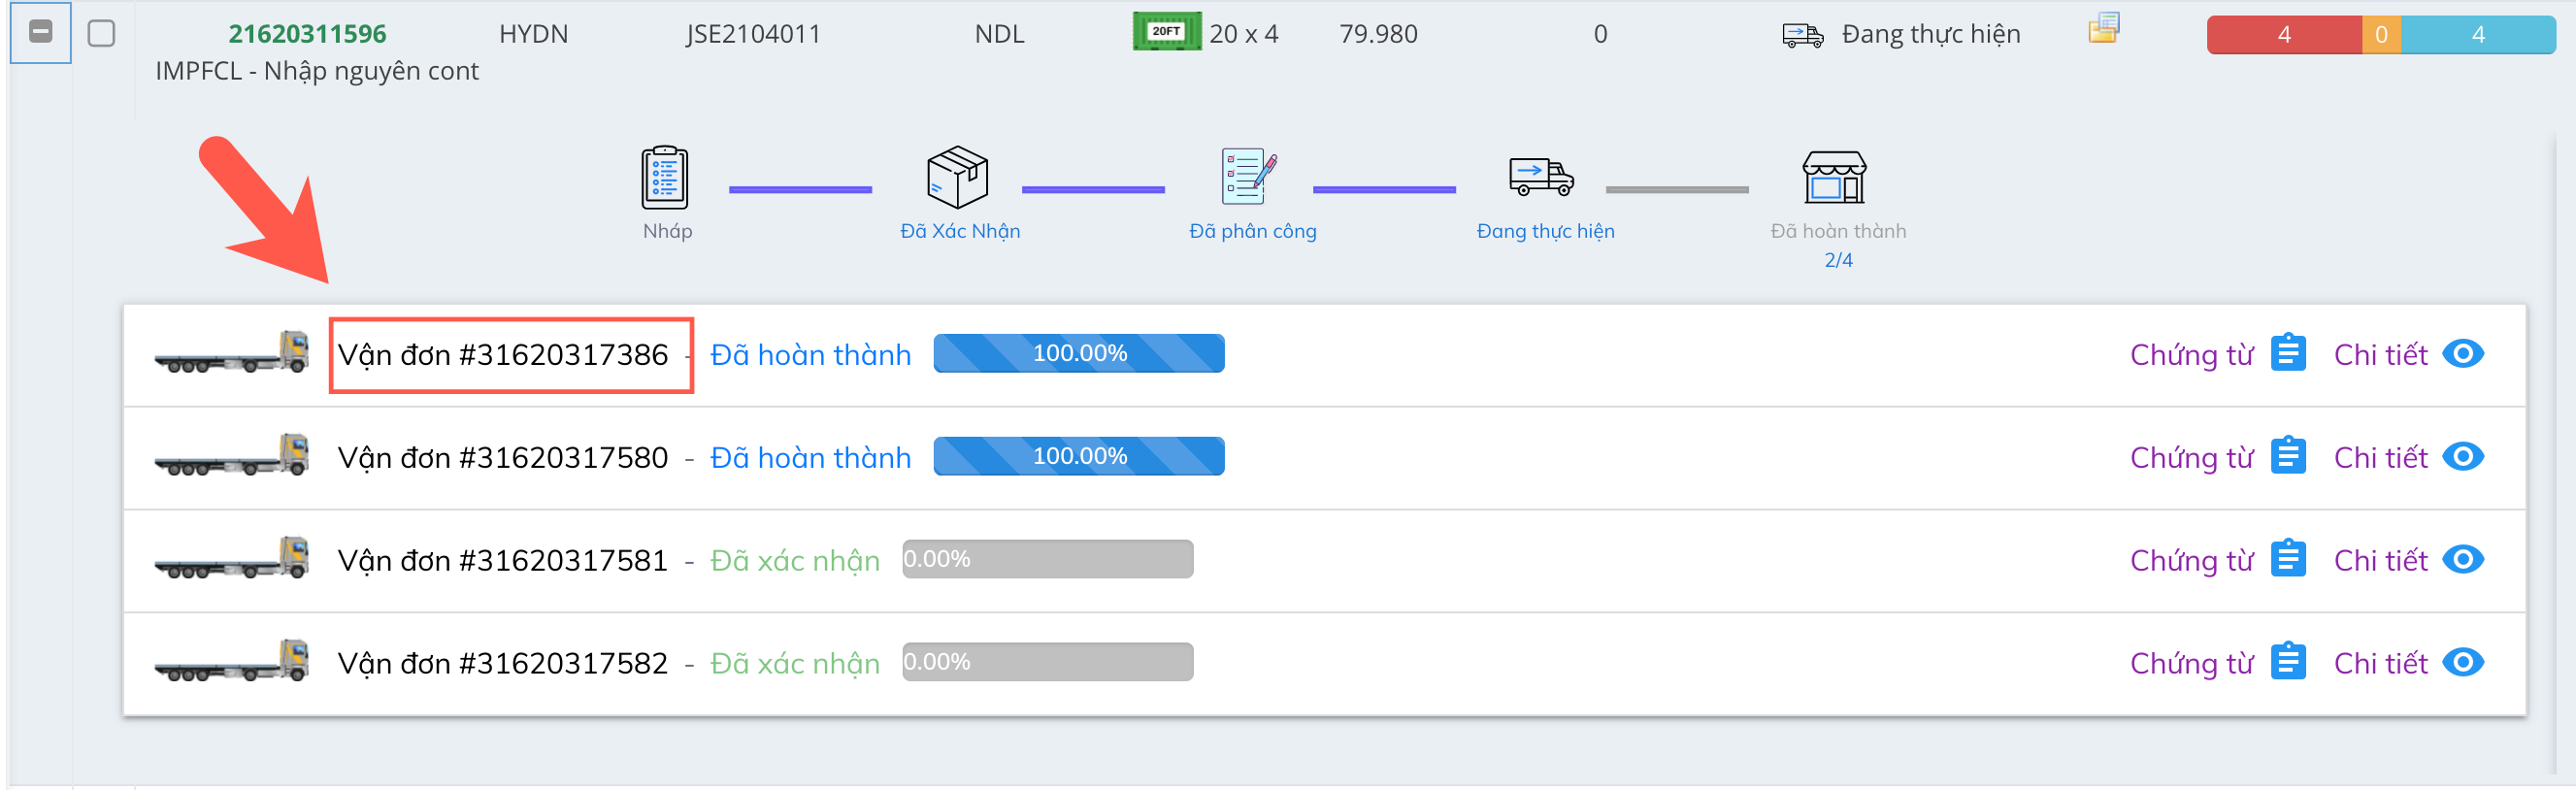This screenshot has height=790, width=2576.
Task: Click the 20FT container icon
Action: coord(1166,32)
